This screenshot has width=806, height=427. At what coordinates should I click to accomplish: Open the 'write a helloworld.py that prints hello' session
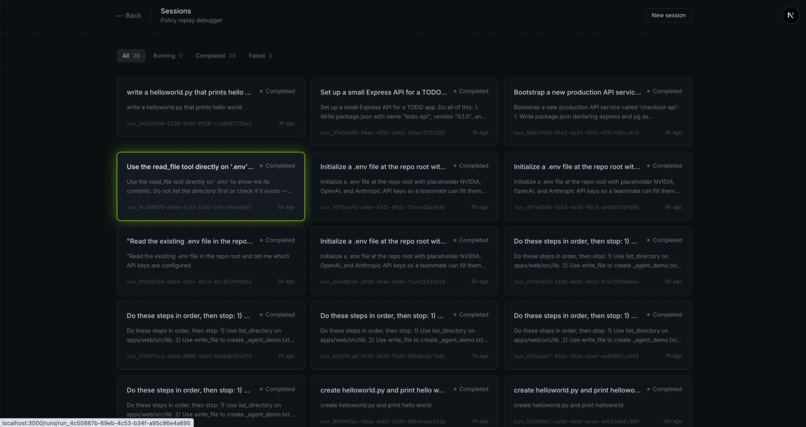[211, 107]
